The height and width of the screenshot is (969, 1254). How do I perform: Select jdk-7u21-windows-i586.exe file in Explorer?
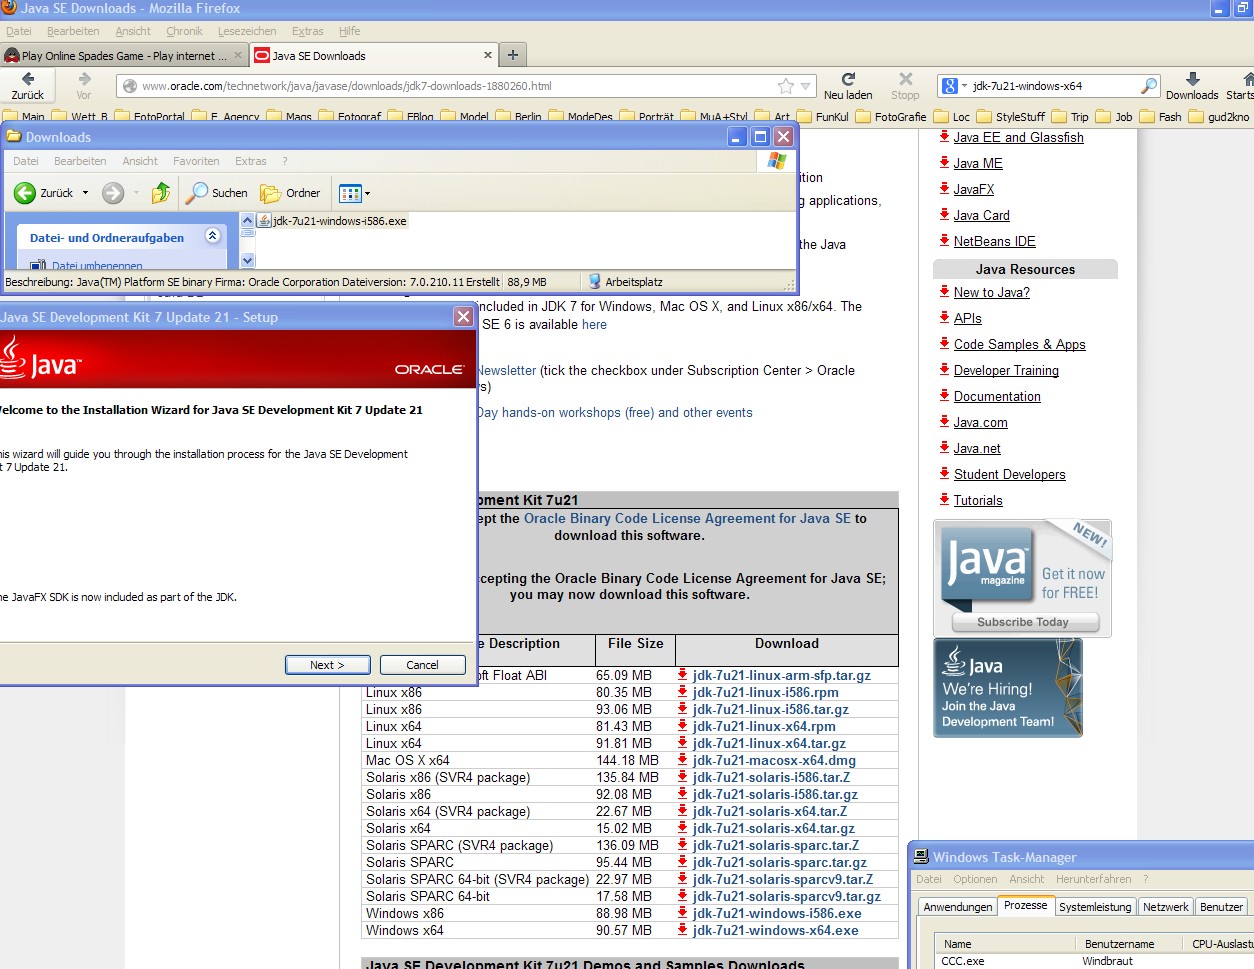point(333,221)
